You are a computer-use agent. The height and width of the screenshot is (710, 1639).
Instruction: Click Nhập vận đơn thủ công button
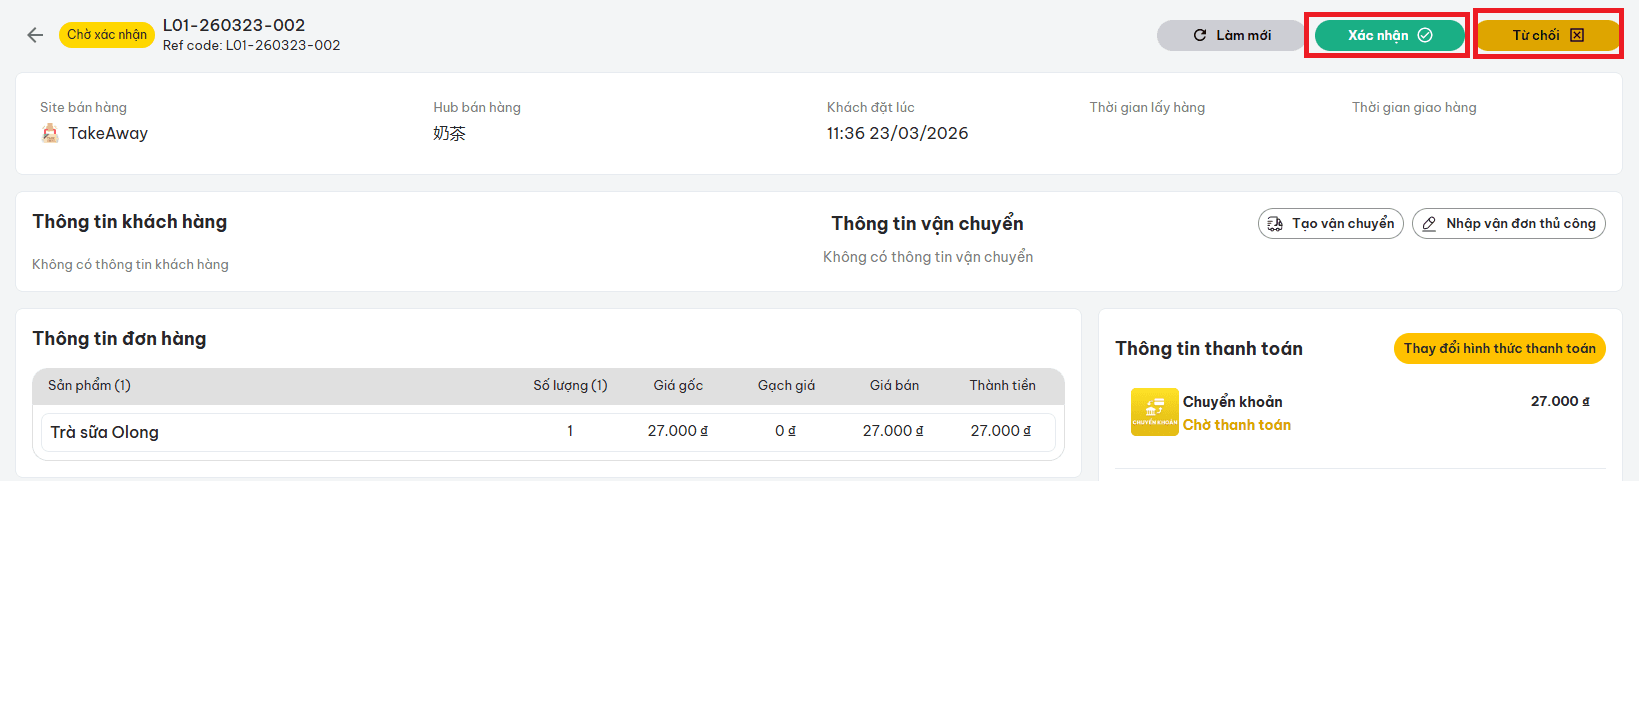(x=1509, y=224)
